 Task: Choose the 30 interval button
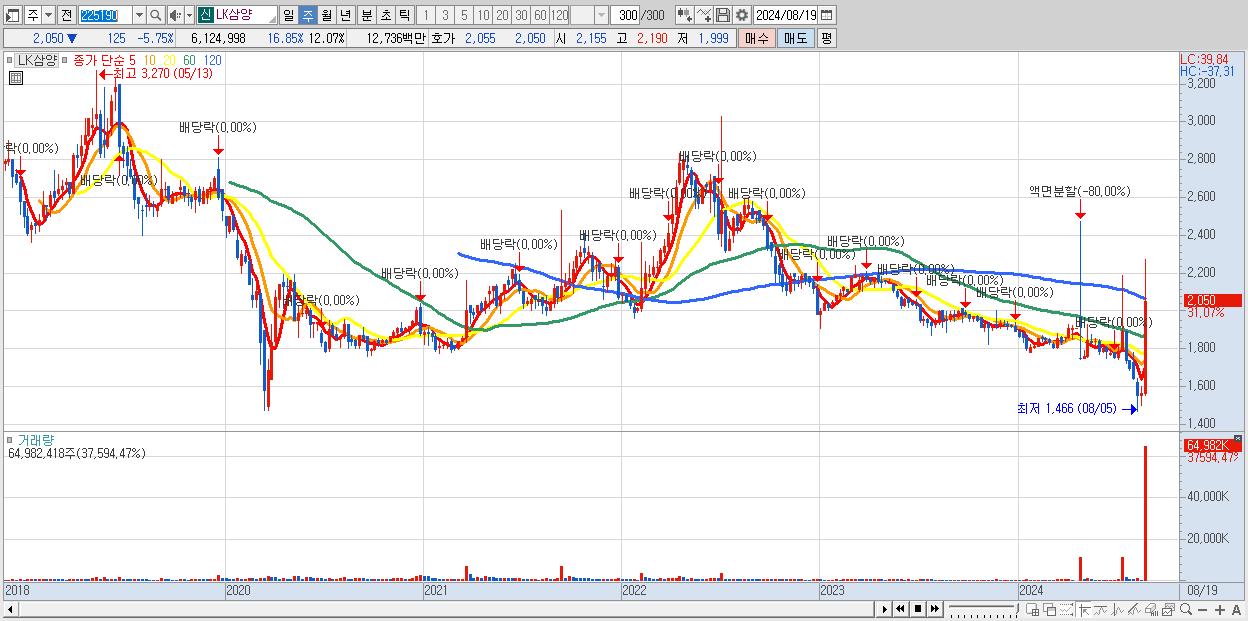(x=521, y=15)
